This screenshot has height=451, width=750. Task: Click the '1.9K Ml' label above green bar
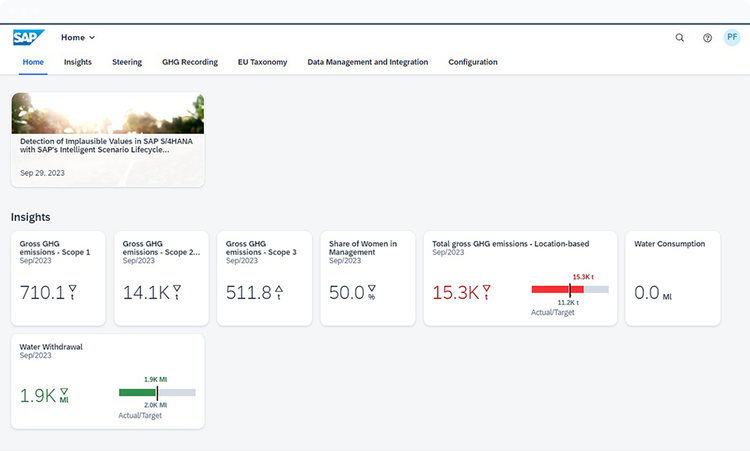[156, 379]
